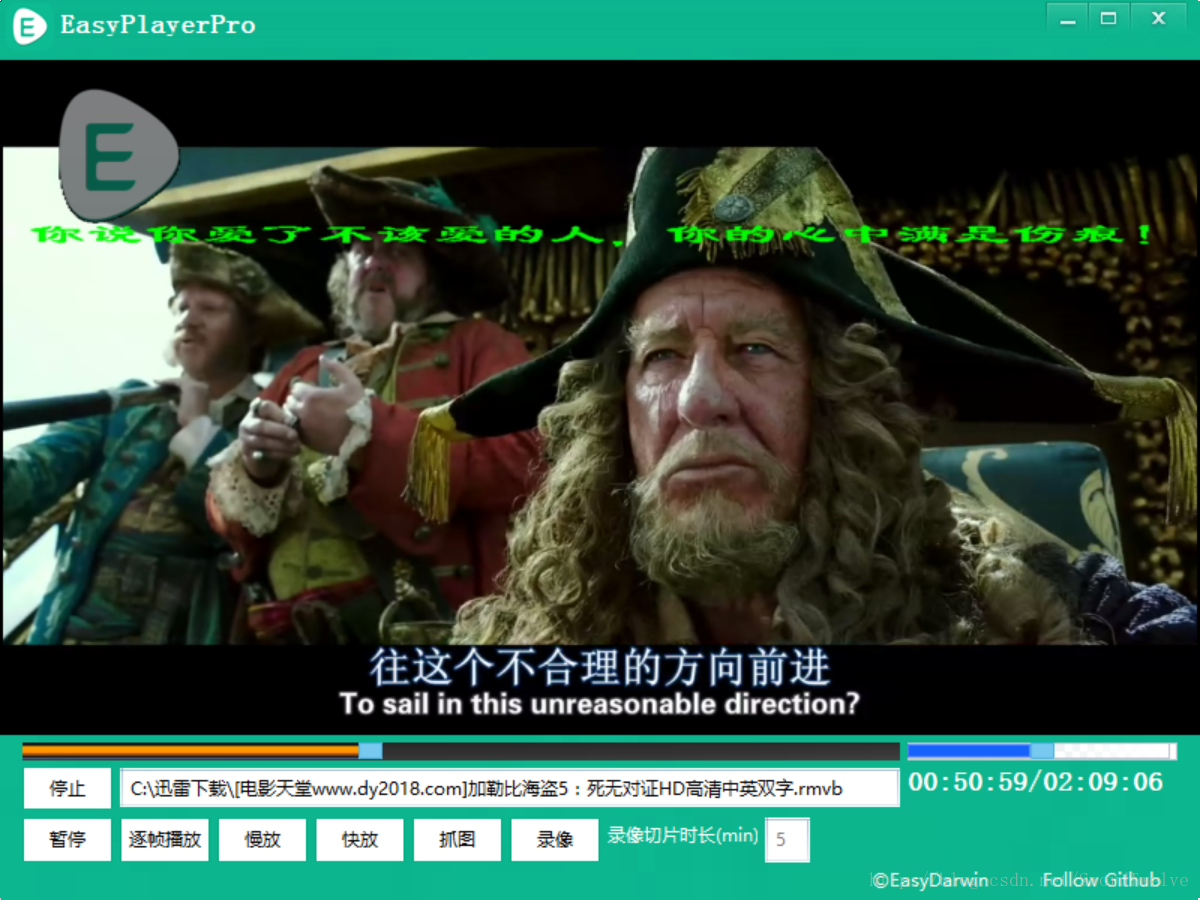Click the video display area
Viewport: 1200px width, 900px height.
click(x=600, y=397)
